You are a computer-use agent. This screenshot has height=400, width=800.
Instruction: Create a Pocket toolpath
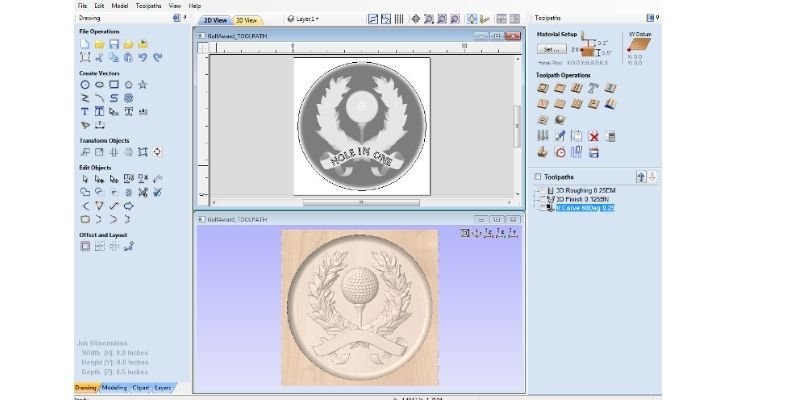[560, 88]
